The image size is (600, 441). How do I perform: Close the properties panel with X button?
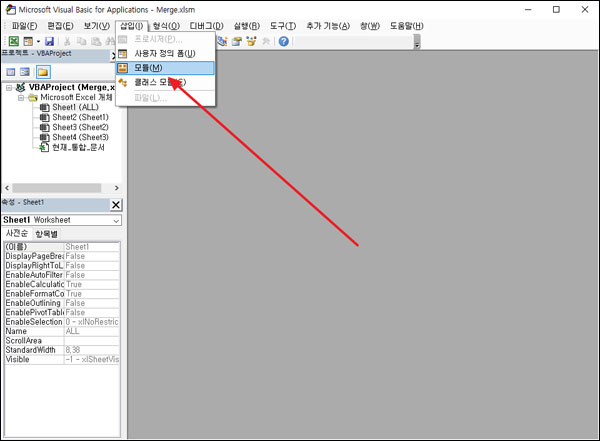pos(115,204)
